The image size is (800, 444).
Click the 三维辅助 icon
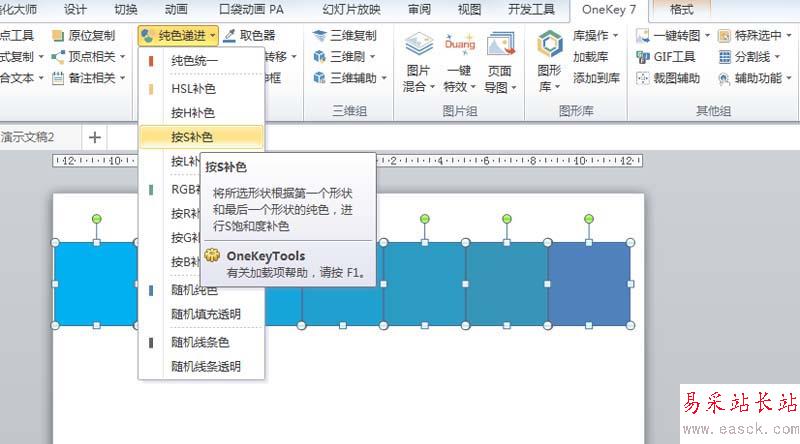pos(319,78)
